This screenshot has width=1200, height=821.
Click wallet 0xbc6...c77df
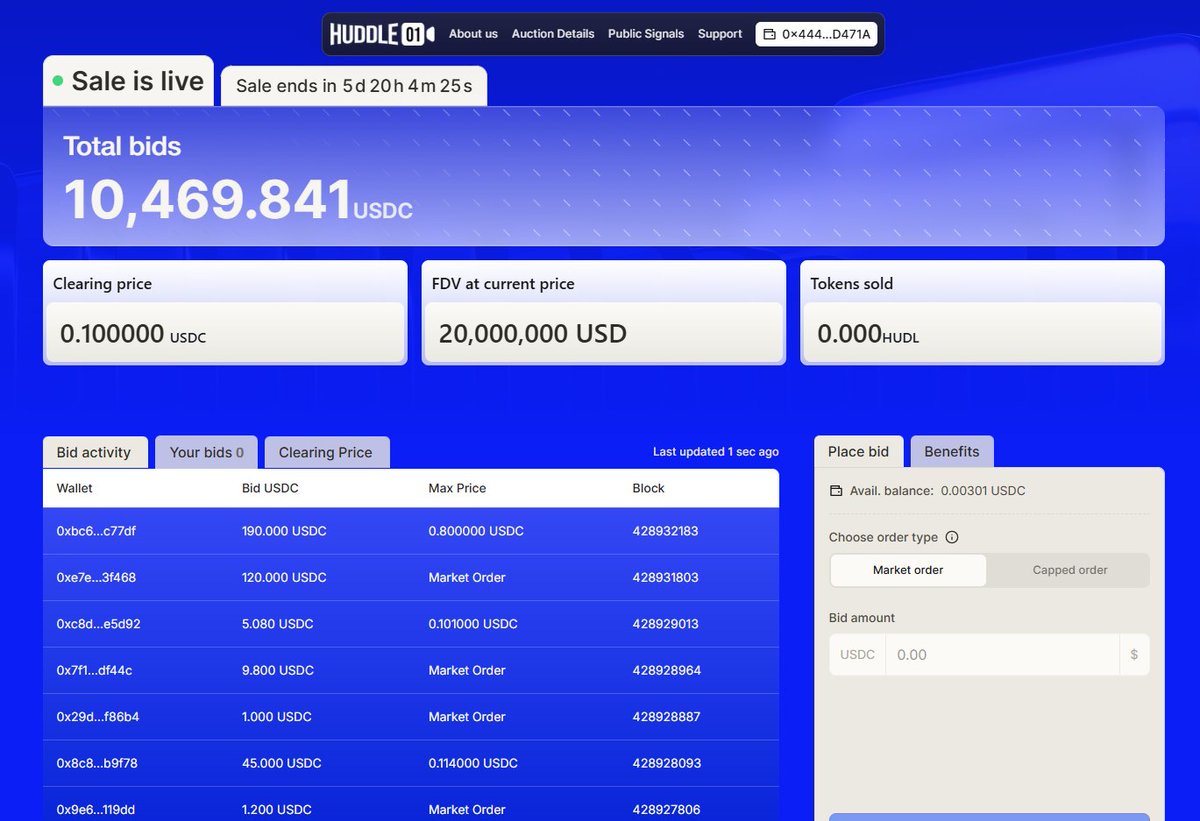tap(96, 531)
